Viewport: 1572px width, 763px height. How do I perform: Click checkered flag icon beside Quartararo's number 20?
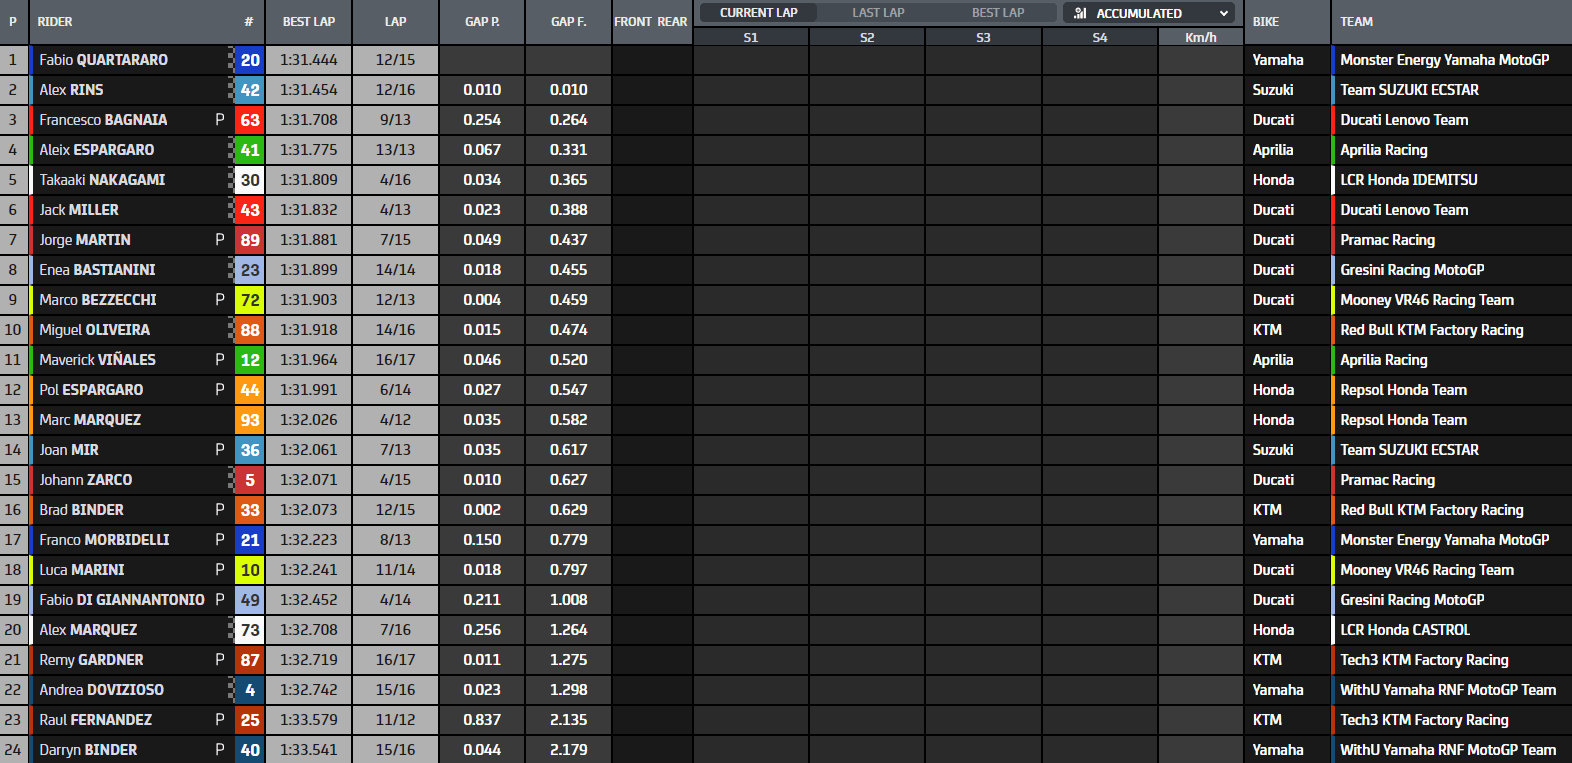pyautogui.click(x=232, y=60)
